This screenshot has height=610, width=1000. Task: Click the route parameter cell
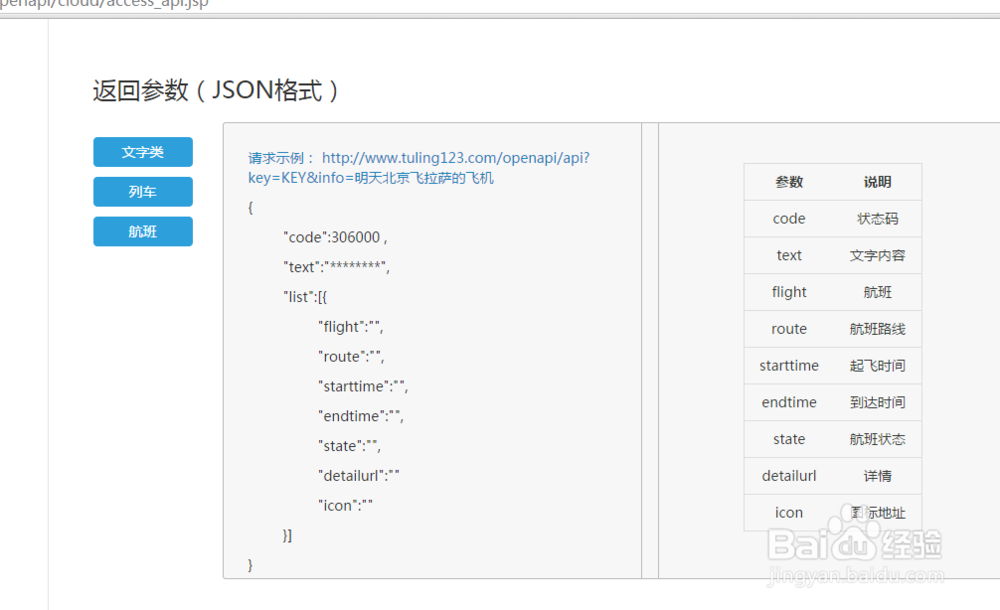click(x=789, y=329)
